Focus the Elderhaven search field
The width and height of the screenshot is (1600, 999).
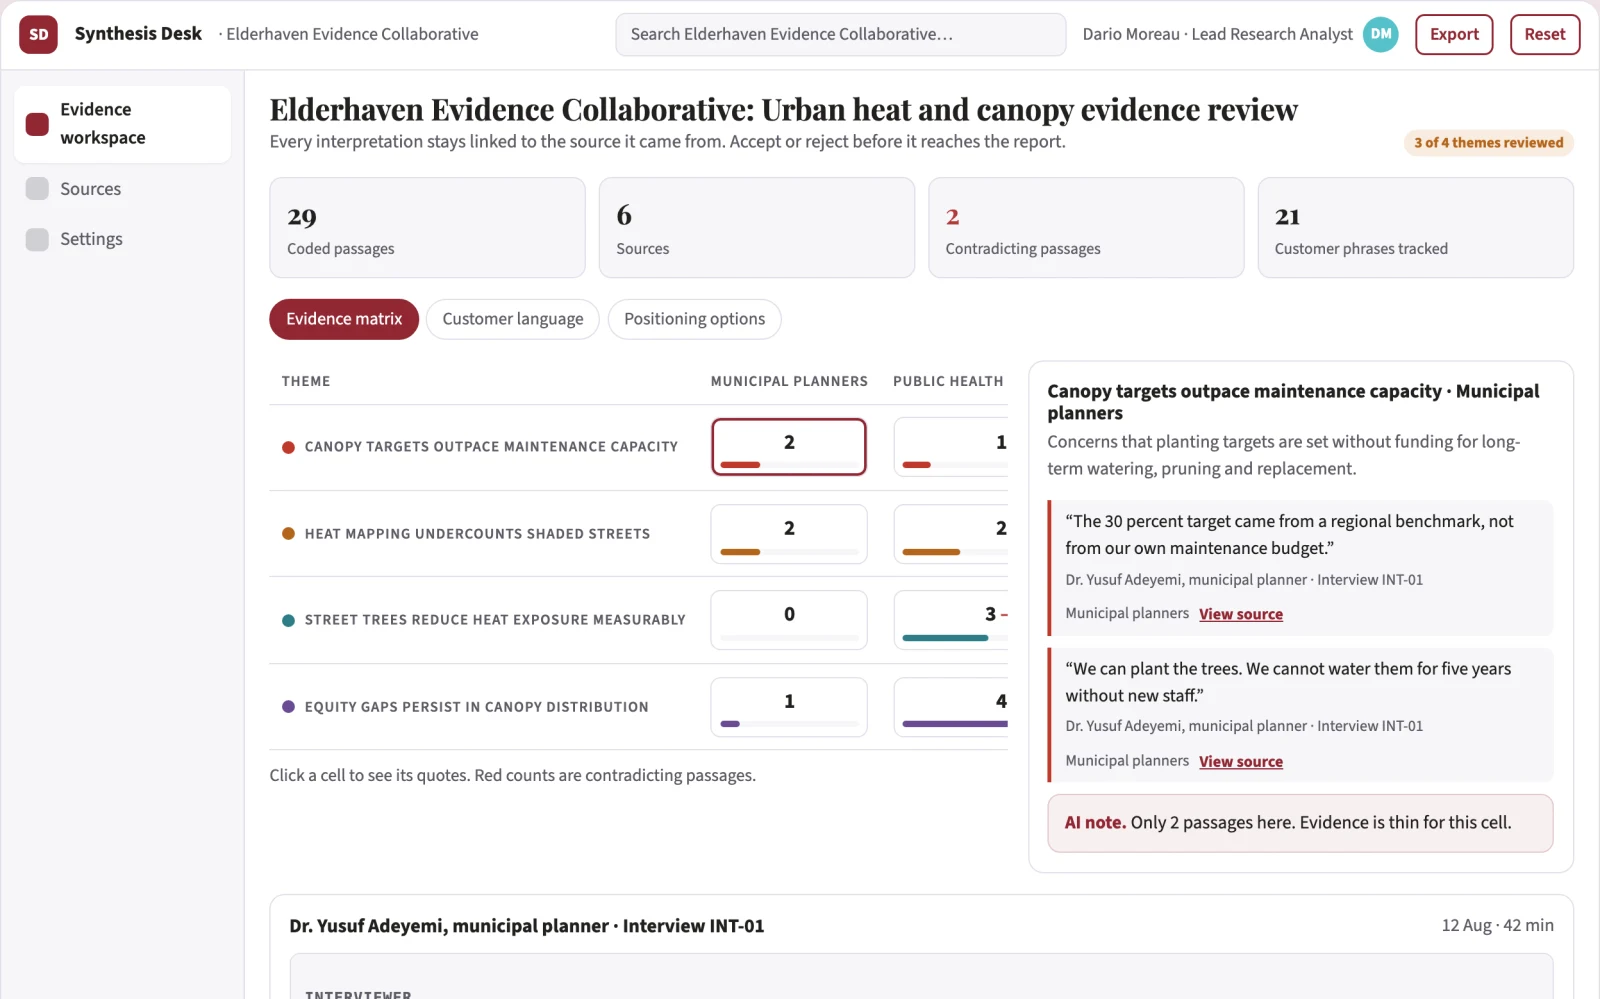coord(840,34)
